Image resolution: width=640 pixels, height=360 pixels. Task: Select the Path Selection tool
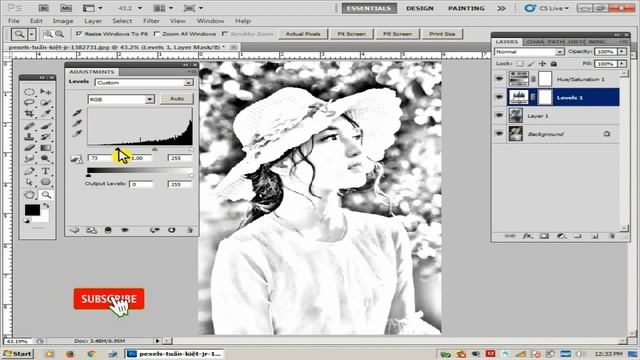tap(29, 182)
